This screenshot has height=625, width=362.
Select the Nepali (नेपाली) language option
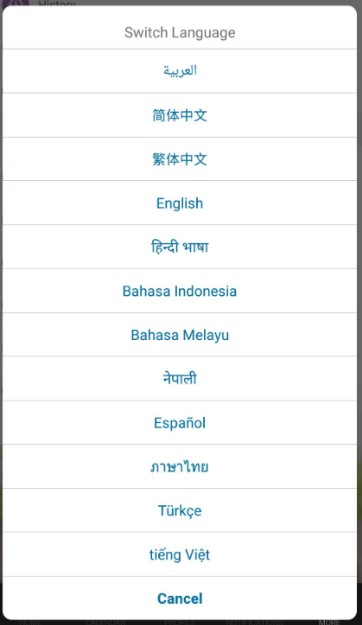pos(180,379)
